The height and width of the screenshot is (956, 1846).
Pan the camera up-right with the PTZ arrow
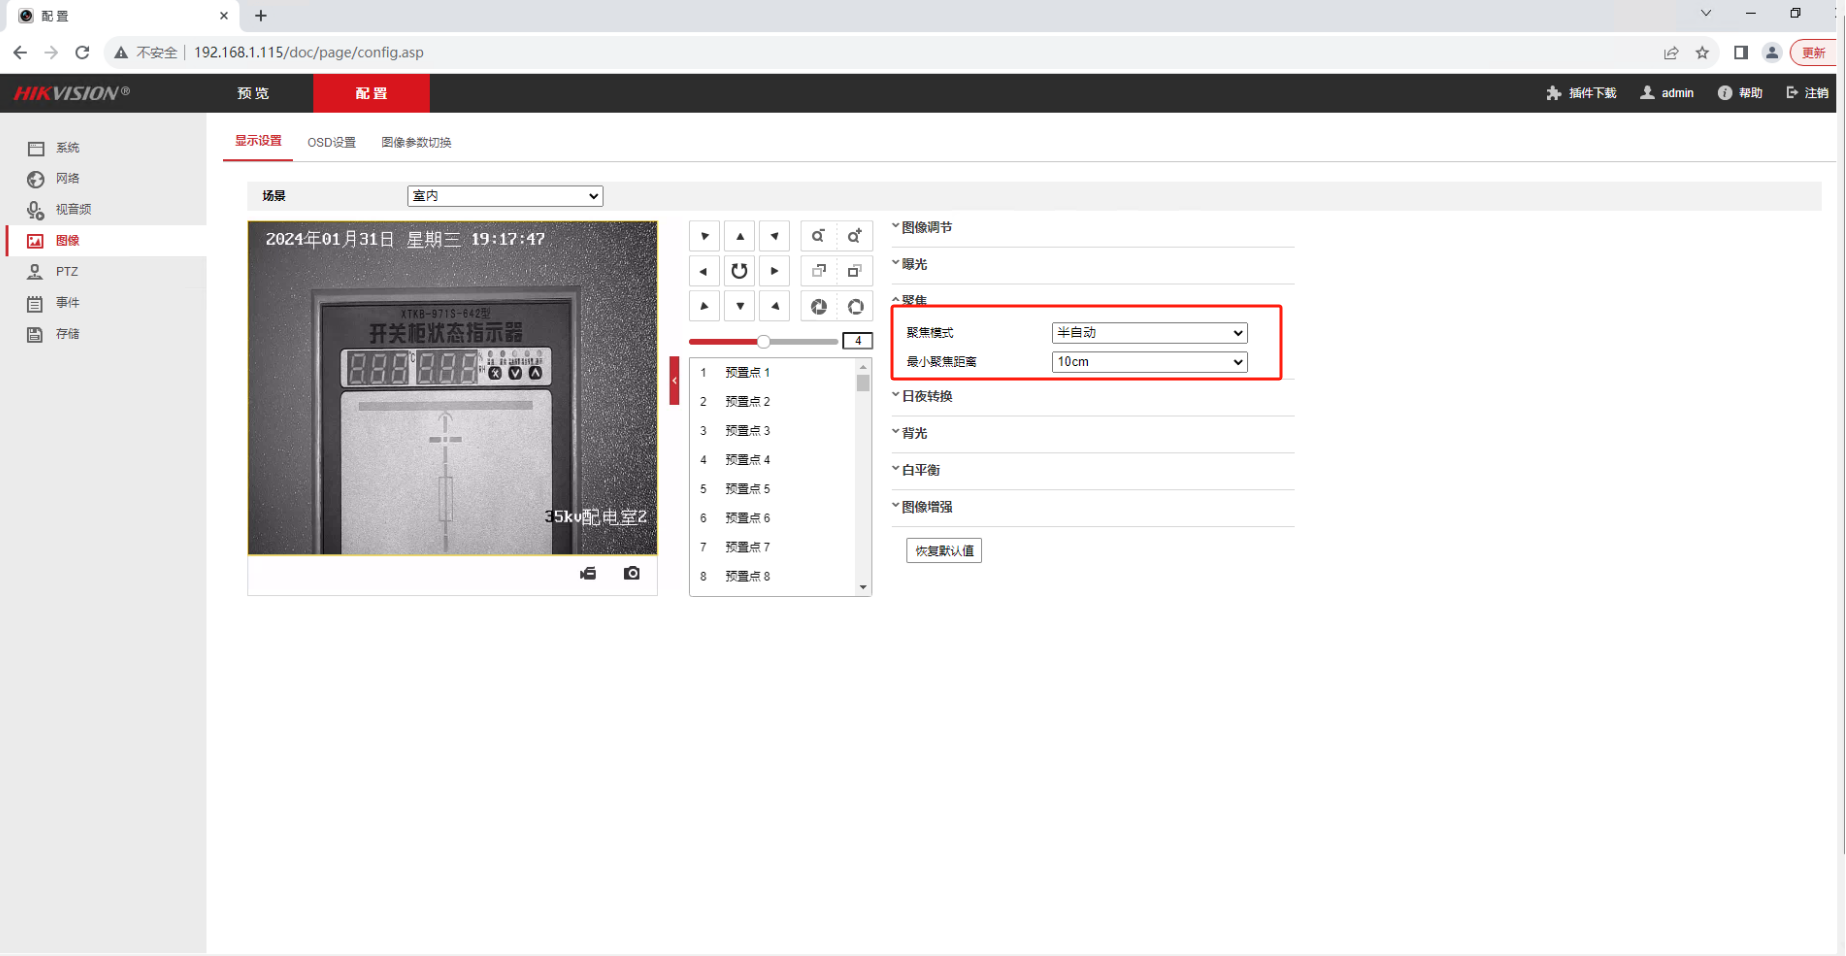(775, 236)
